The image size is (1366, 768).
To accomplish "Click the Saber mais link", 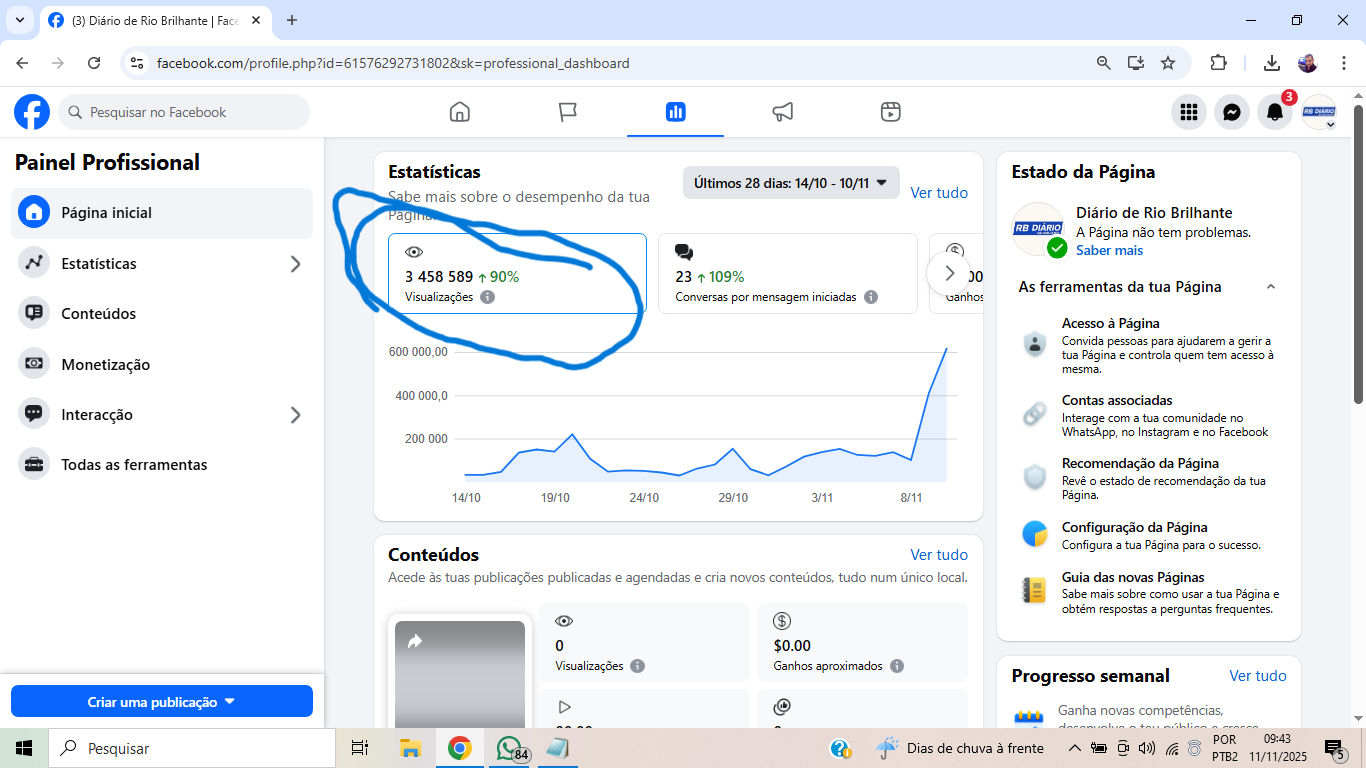I will pos(1109,250).
